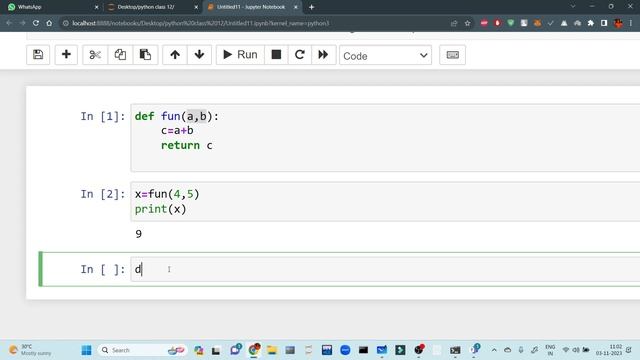Reload the page in the browser

click(x=36, y=23)
